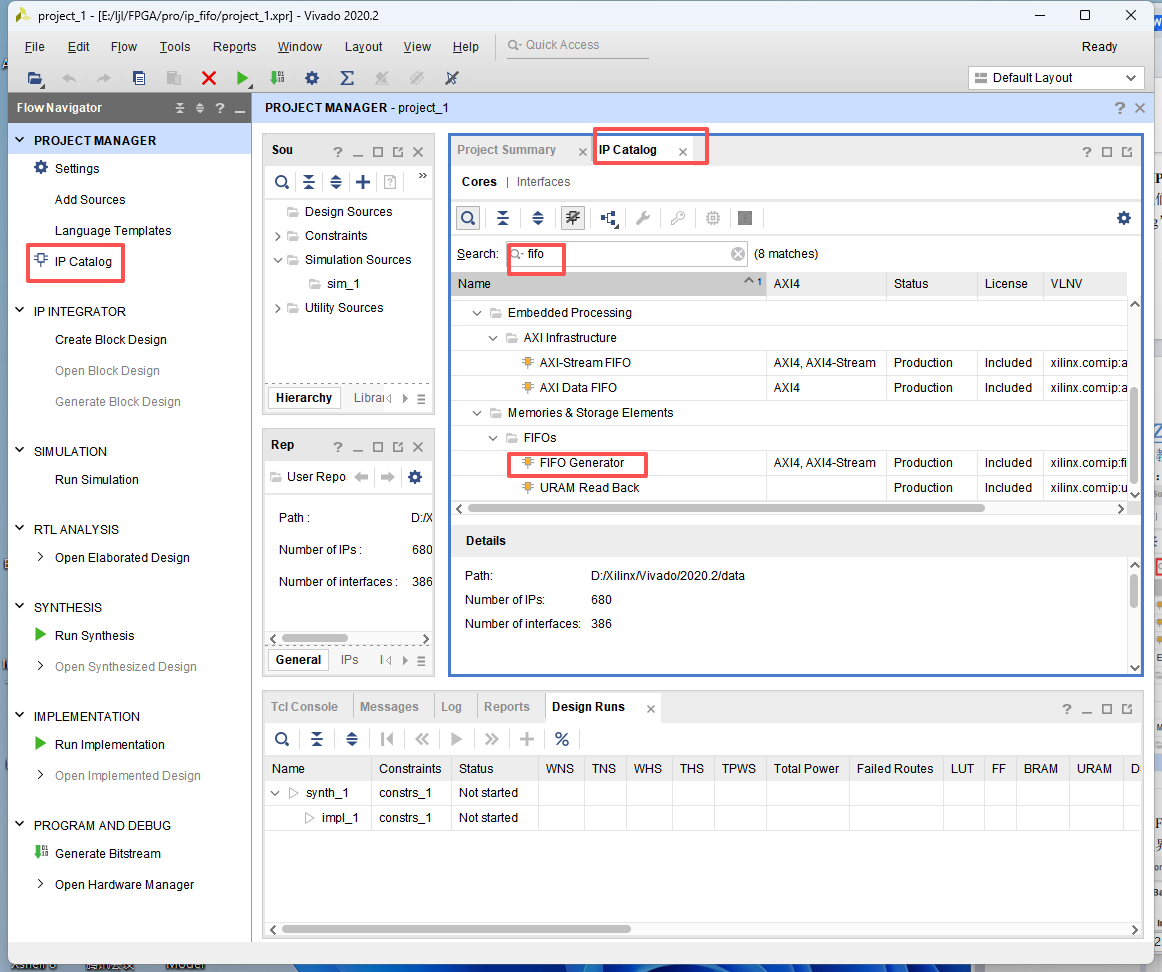Open Settings gear in main toolbar

point(312,78)
